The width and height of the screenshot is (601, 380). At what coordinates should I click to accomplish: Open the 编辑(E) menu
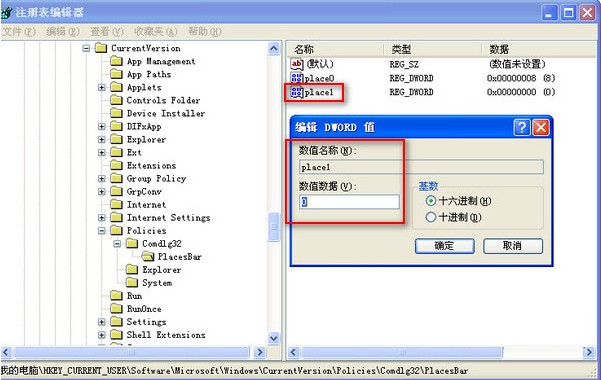pos(62,31)
